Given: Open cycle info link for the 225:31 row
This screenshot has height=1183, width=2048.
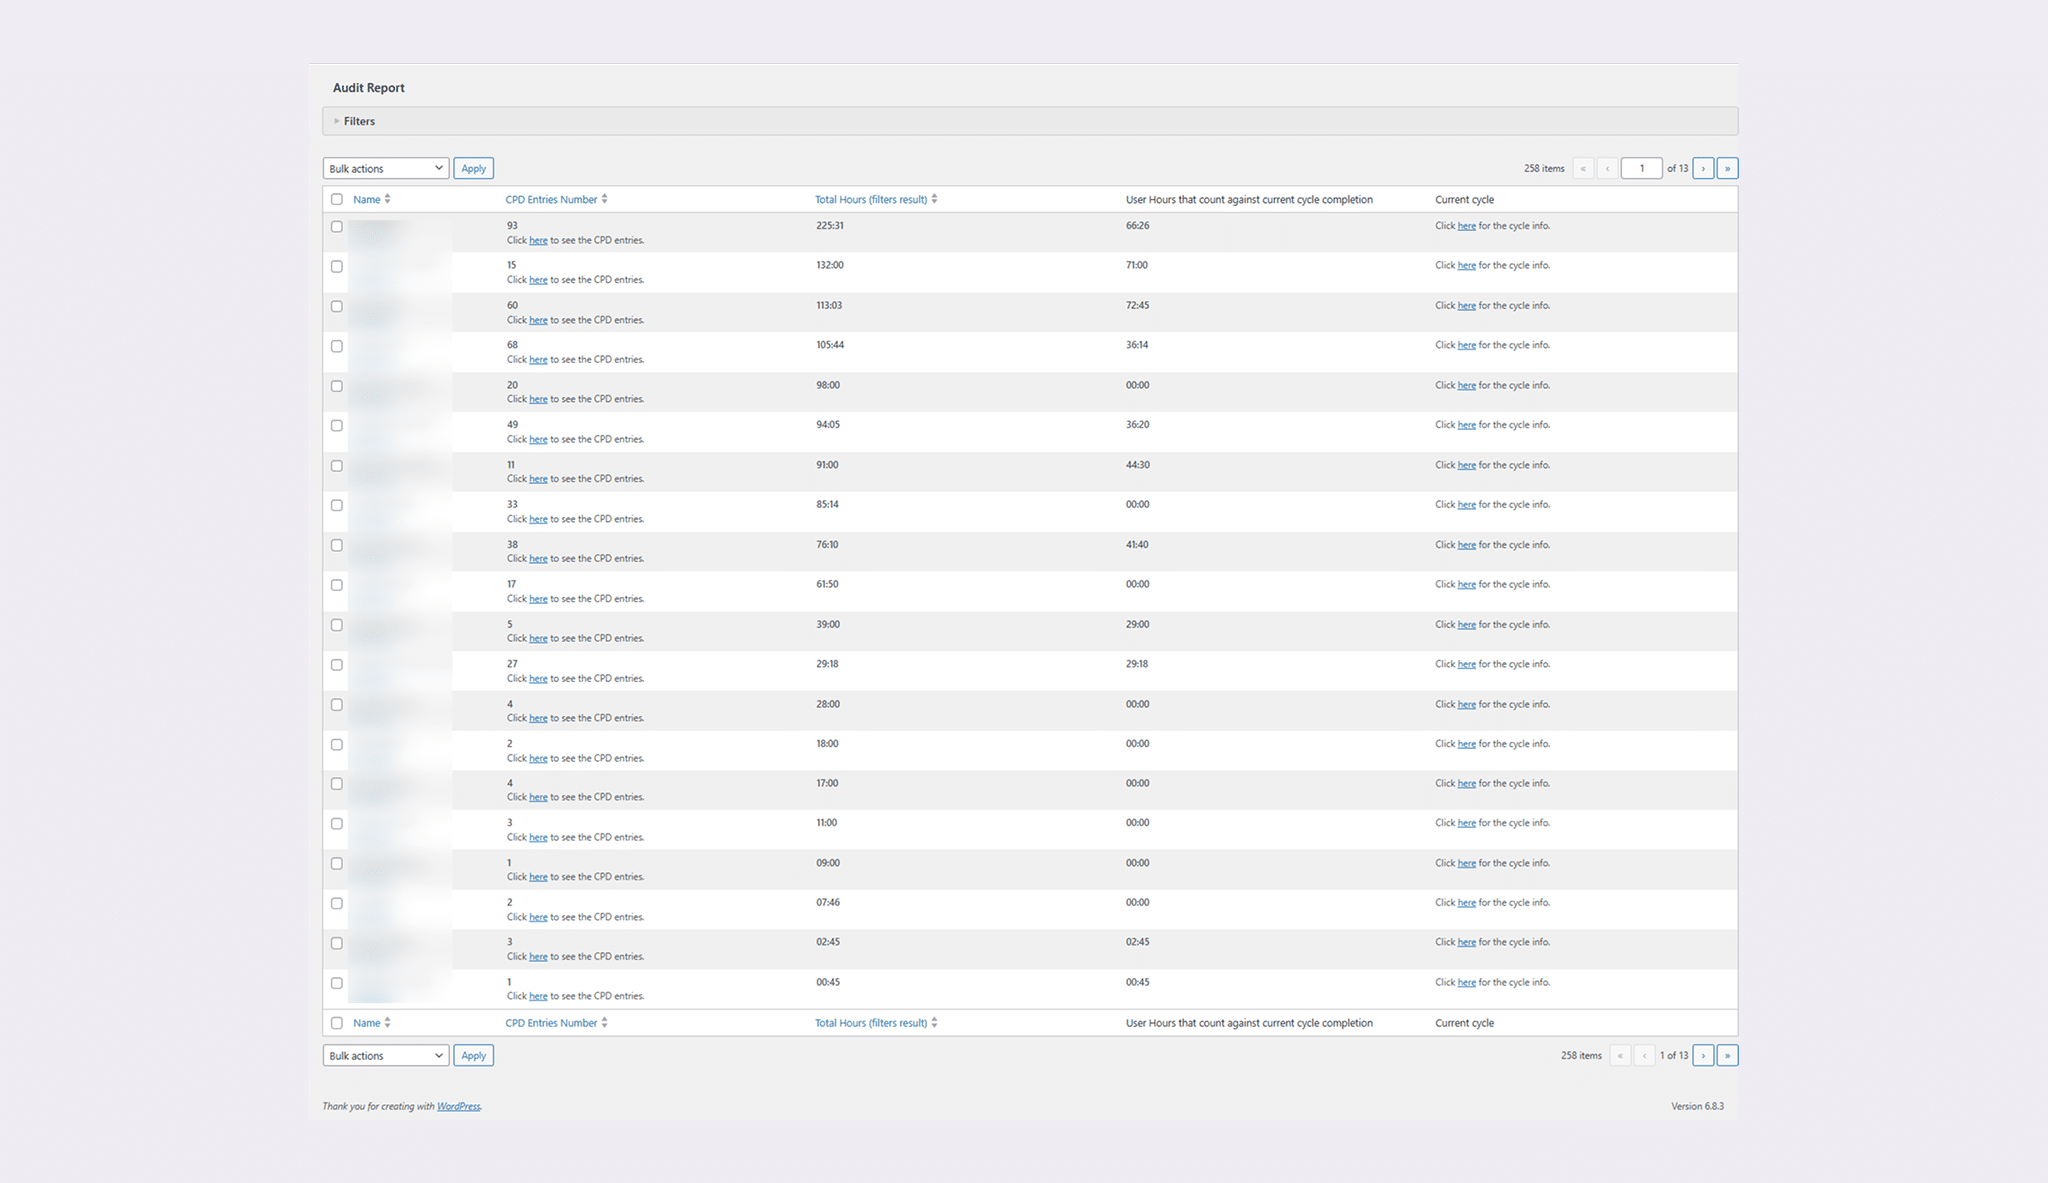Looking at the screenshot, I should [x=1466, y=226].
